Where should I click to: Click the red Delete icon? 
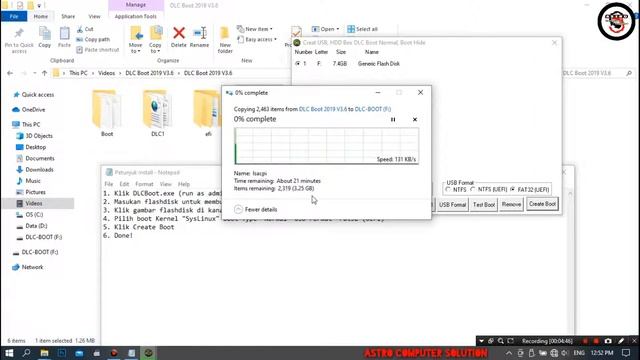179,37
